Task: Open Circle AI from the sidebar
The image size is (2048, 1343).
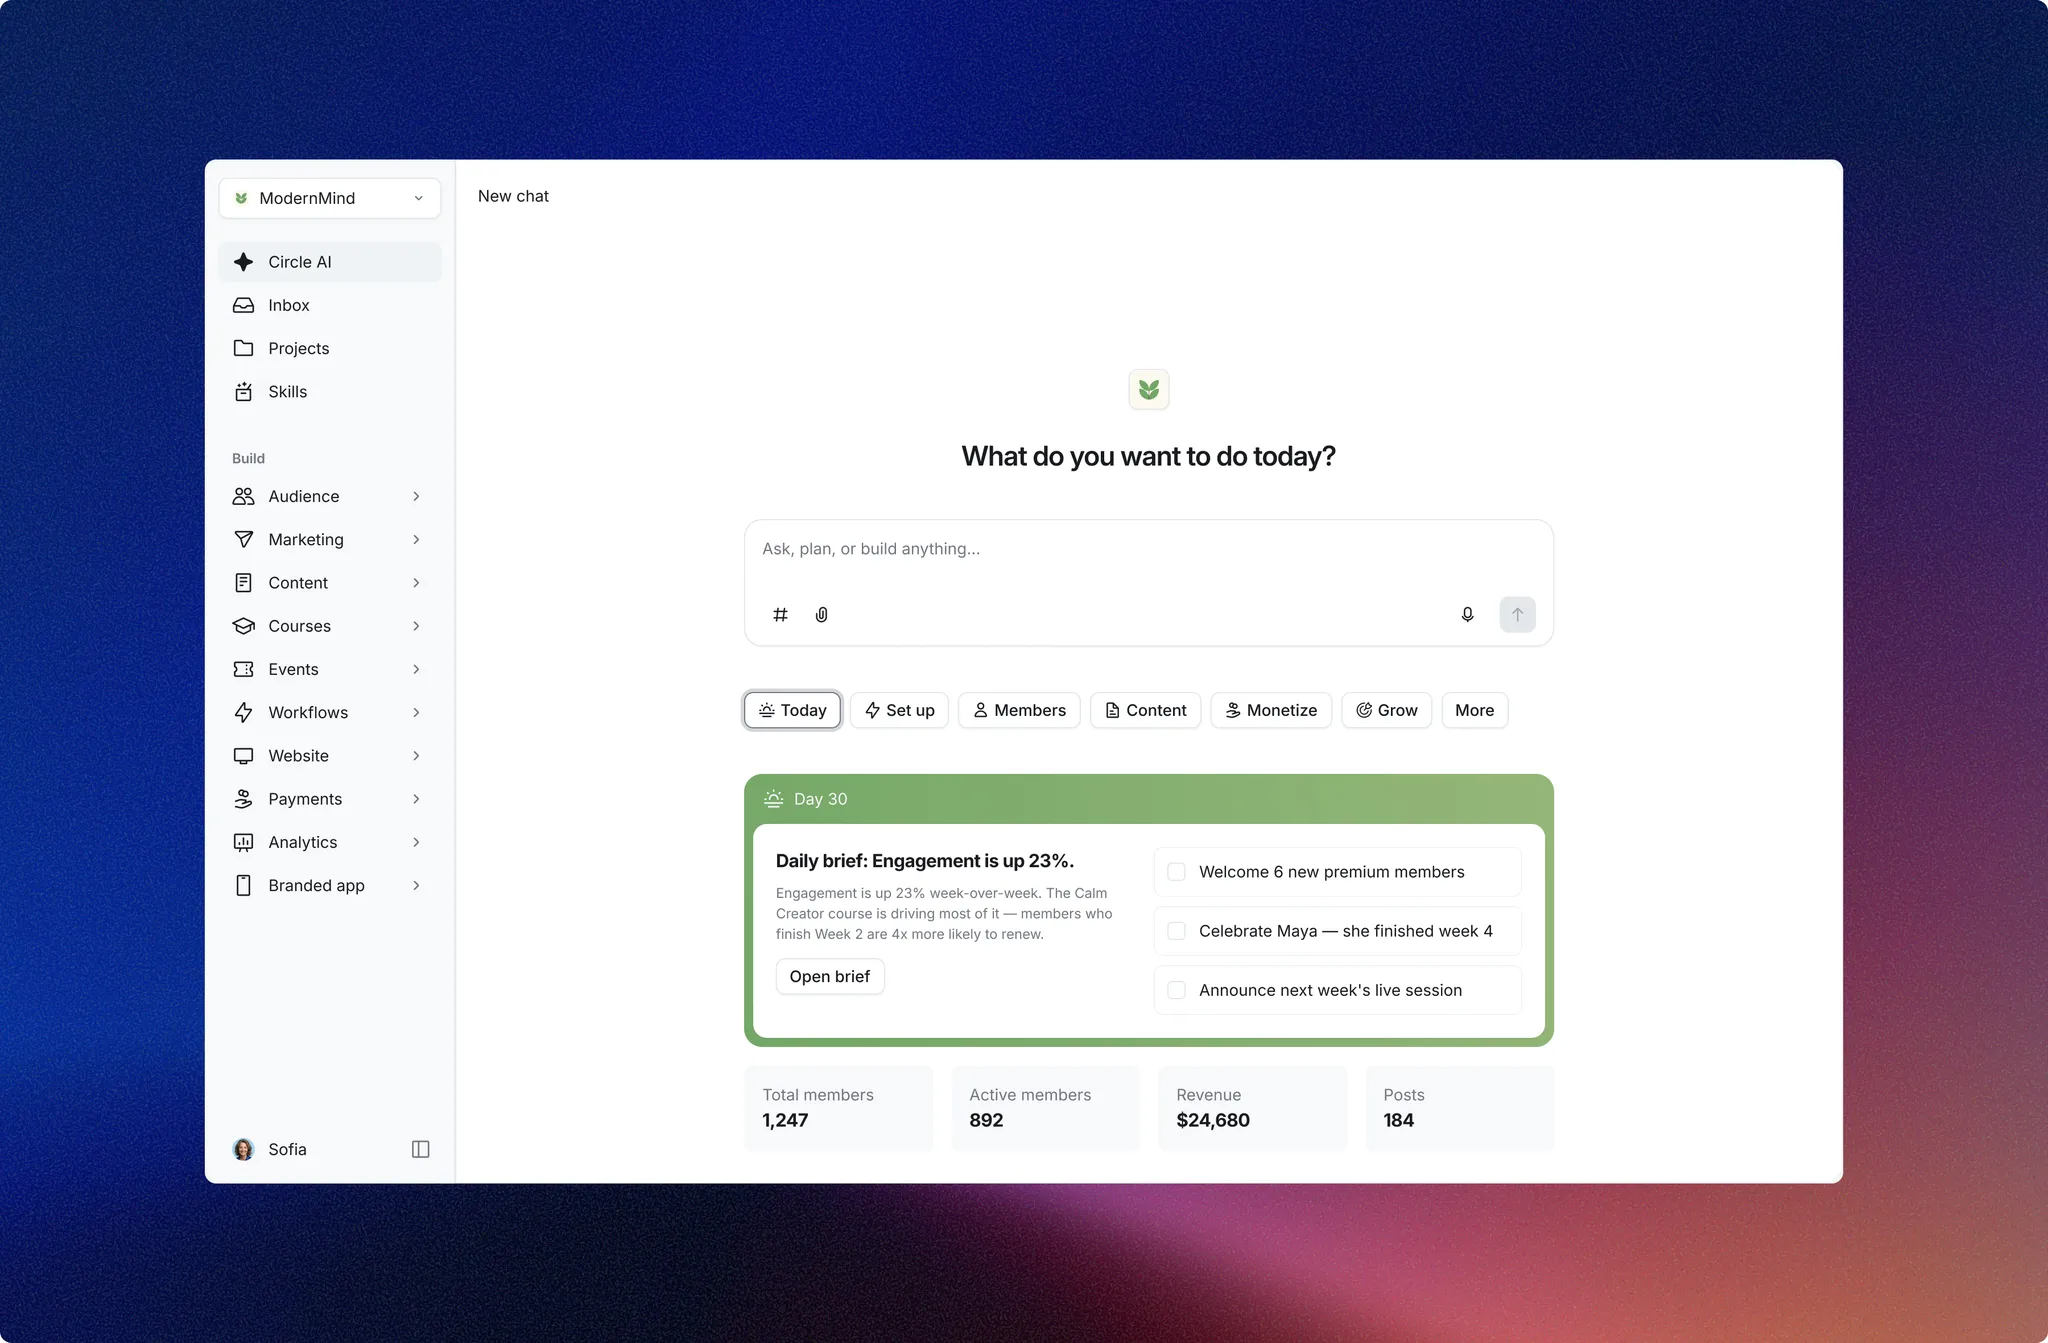Action: click(x=329, y=262)
